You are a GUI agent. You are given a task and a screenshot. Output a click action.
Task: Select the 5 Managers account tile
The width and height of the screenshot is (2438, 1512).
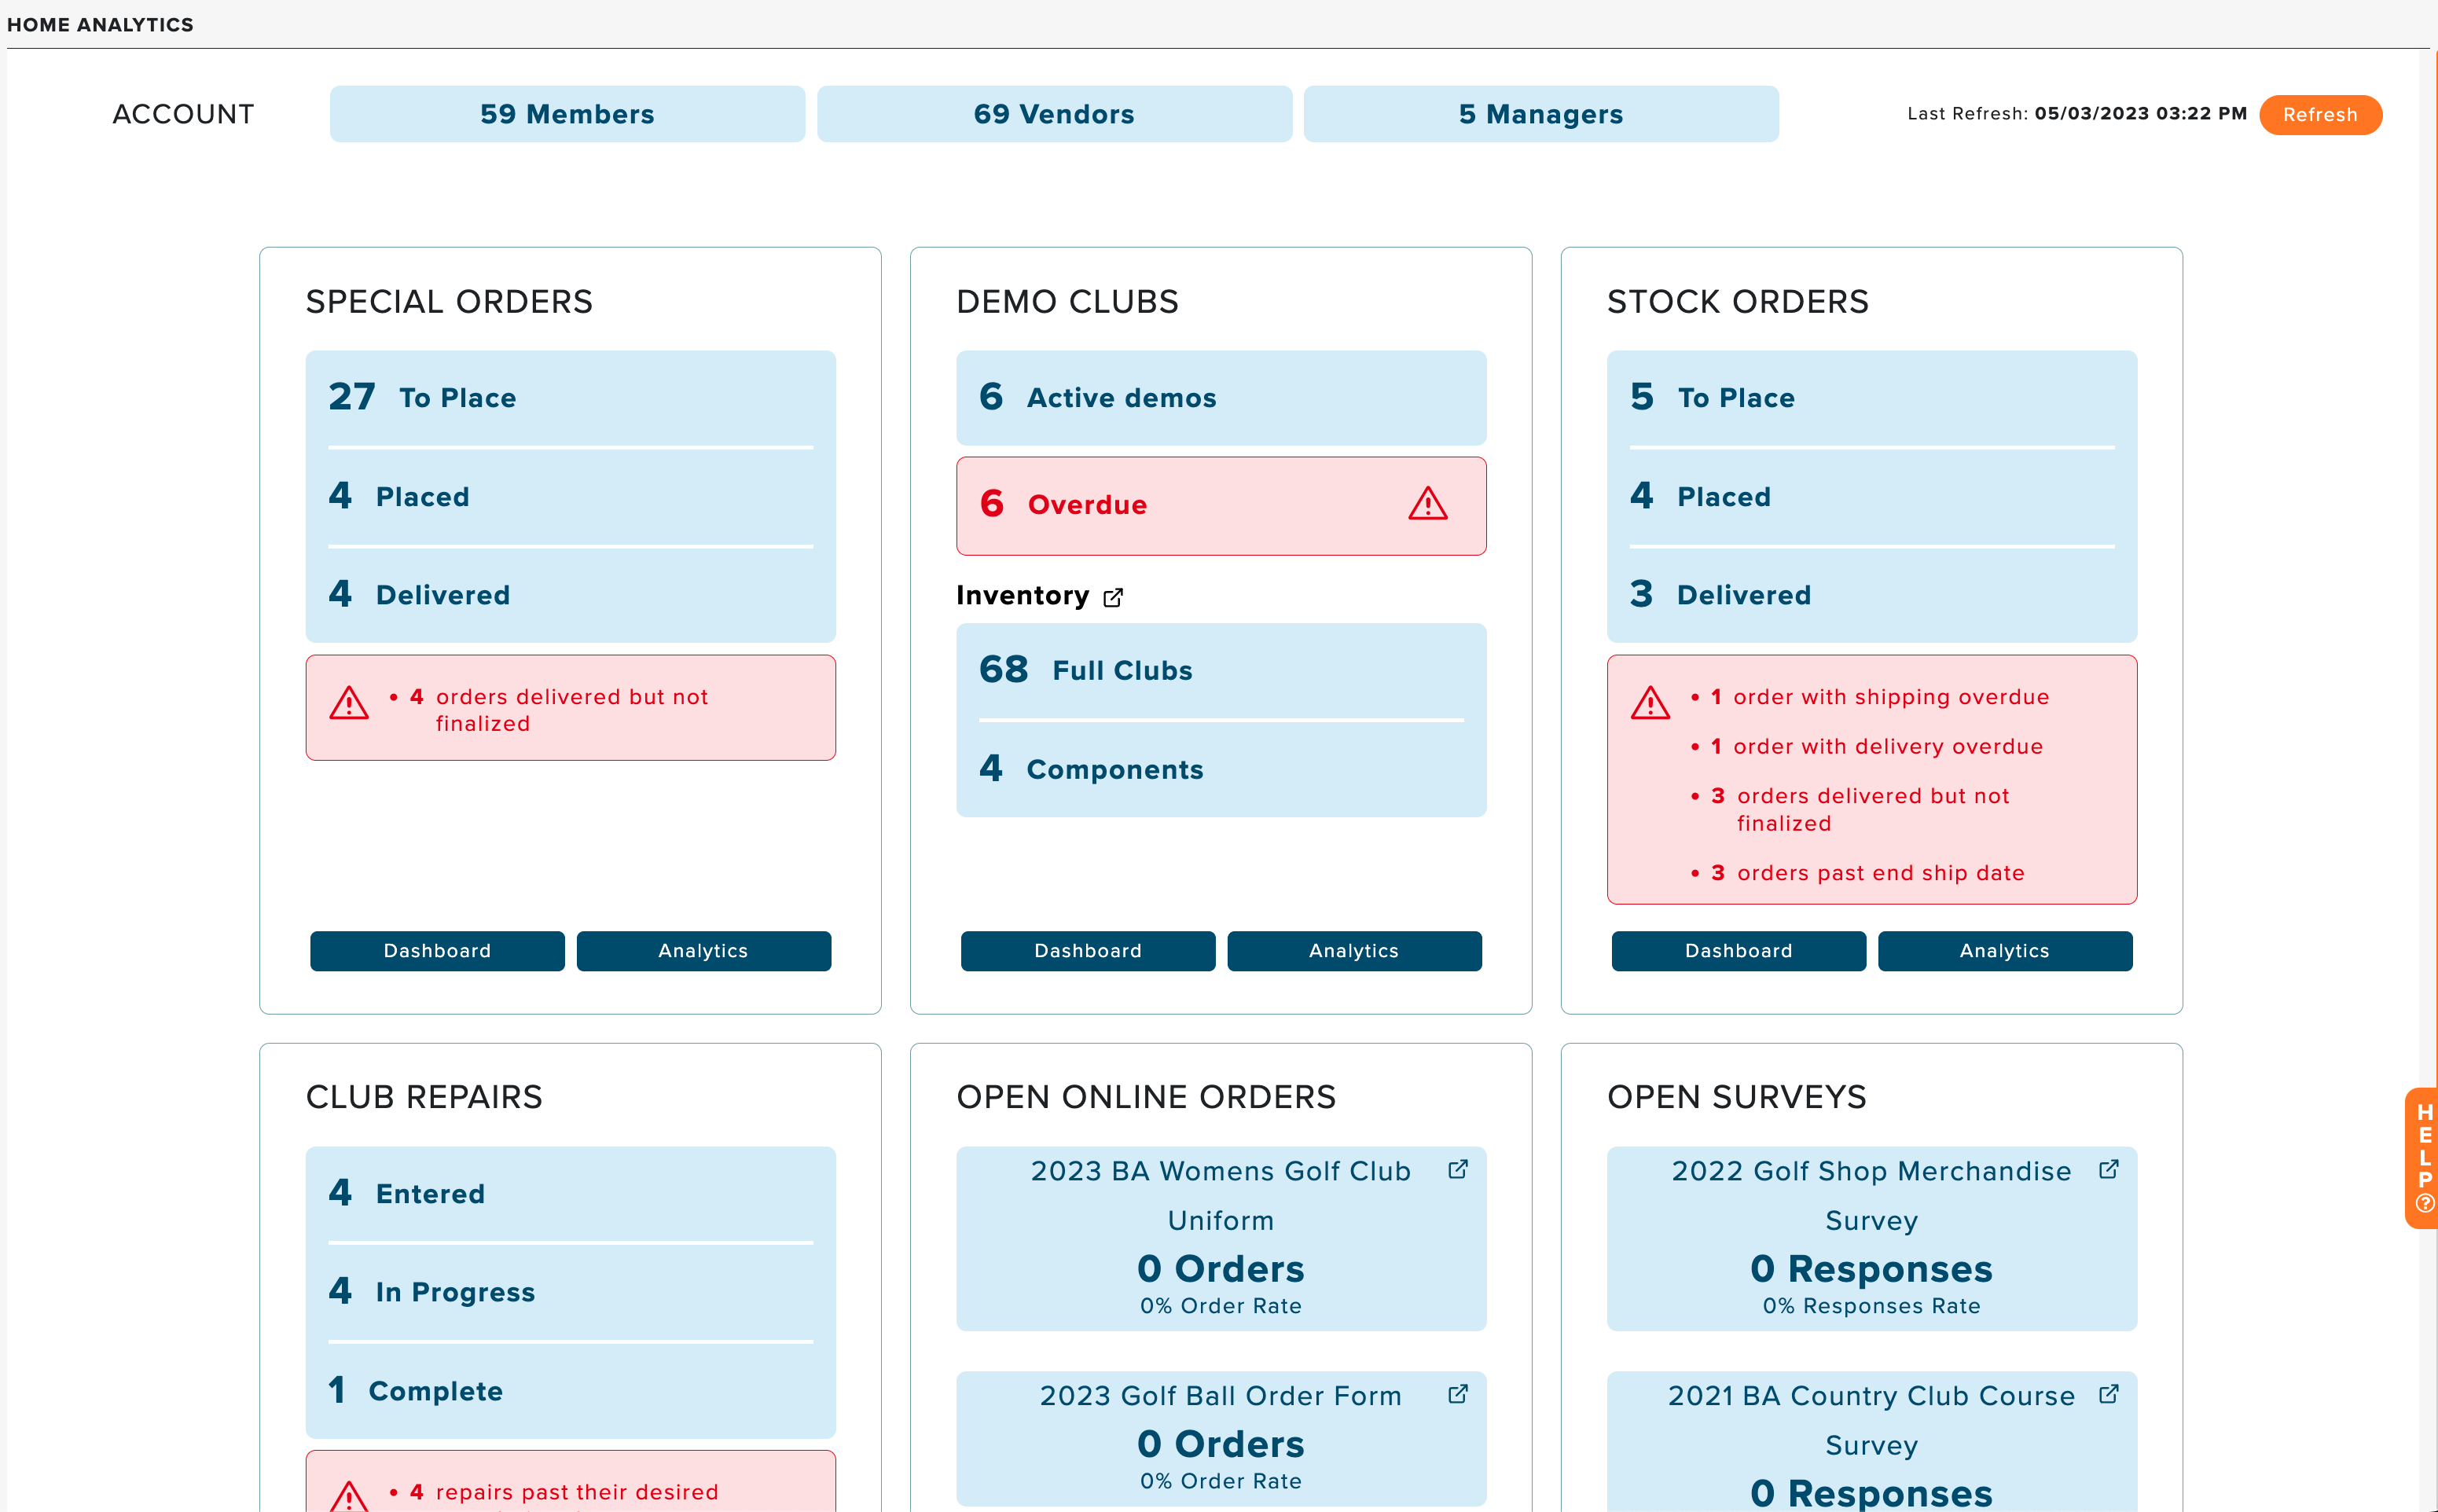[x=1541, y=114]
